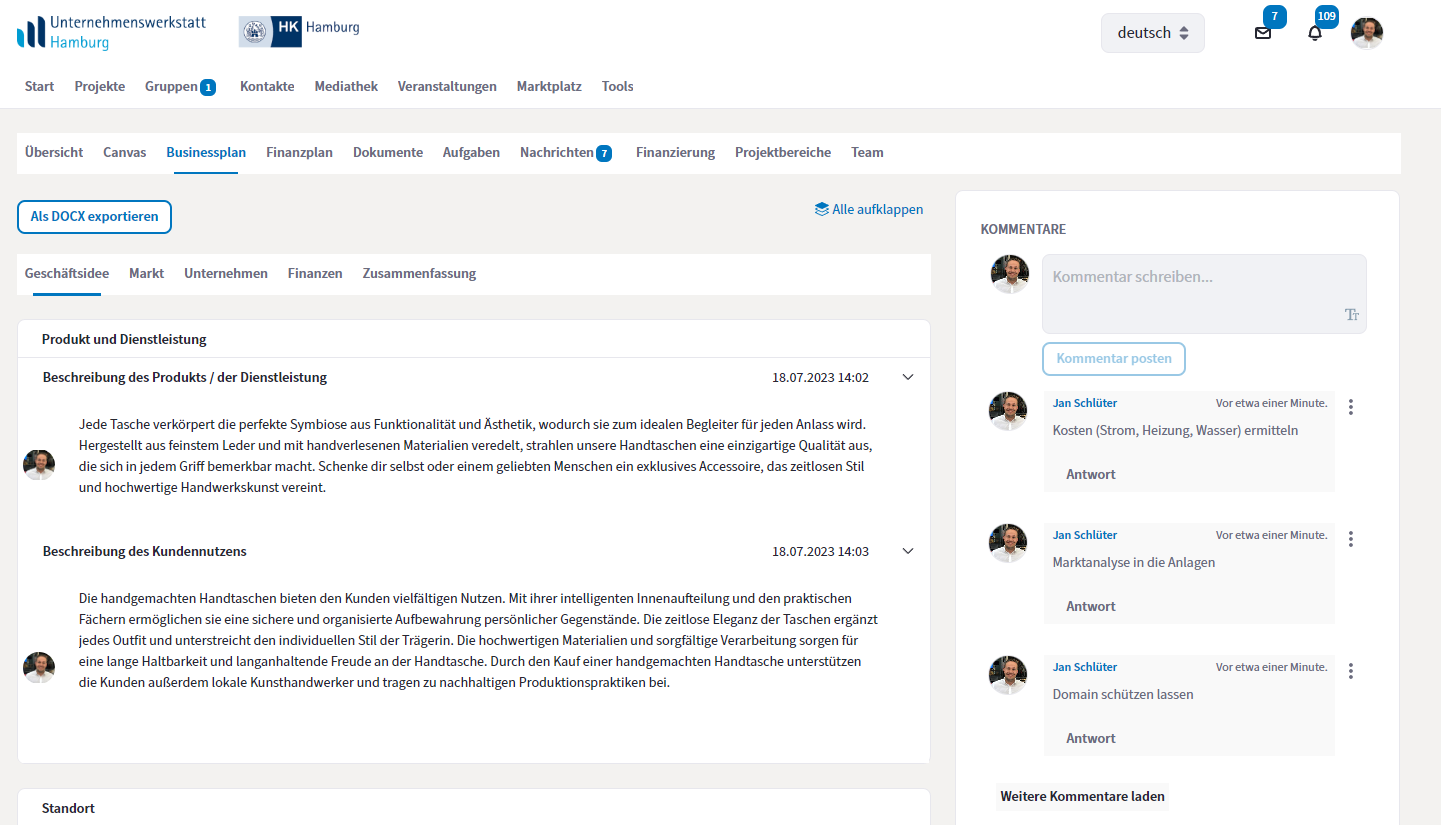Open options menu for Kosten comment
Viewport: 1441px width, 825px height.
[1351, 407]
